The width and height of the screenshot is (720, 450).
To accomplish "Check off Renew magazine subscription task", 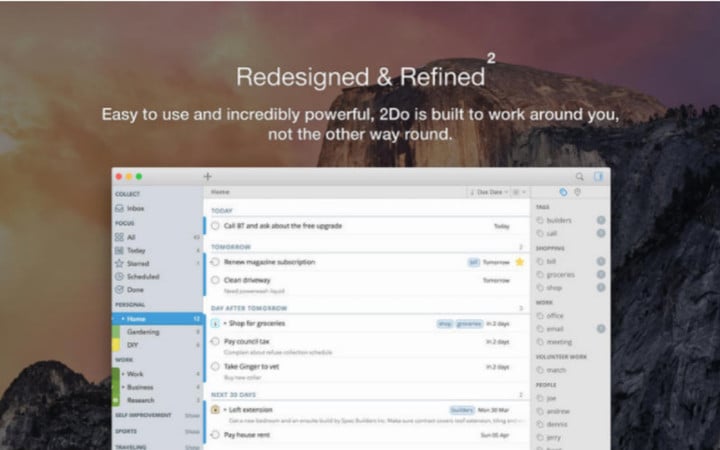I will pyautogui.click(x=215, y=262).
